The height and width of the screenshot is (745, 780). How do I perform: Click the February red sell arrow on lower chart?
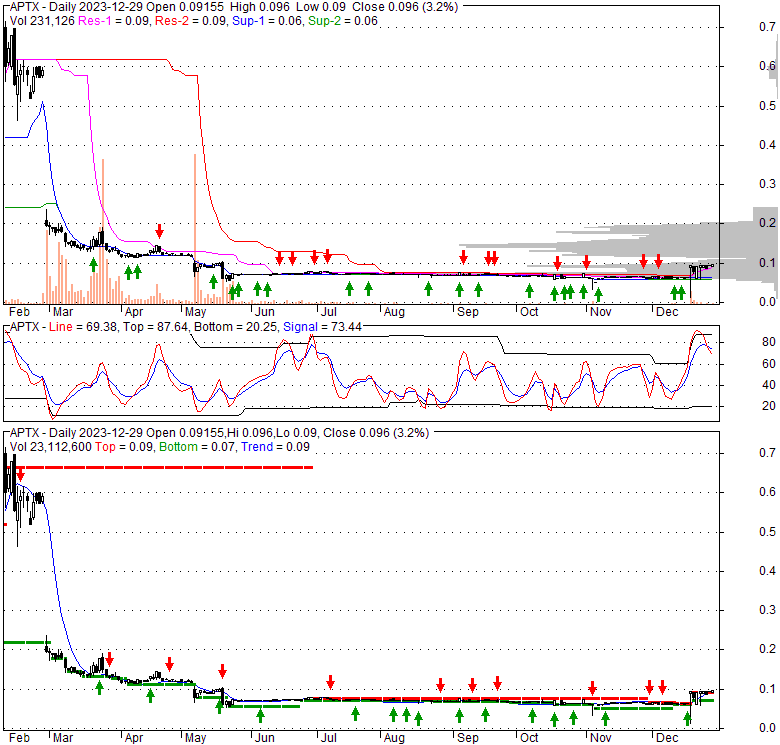coord(20,474)
